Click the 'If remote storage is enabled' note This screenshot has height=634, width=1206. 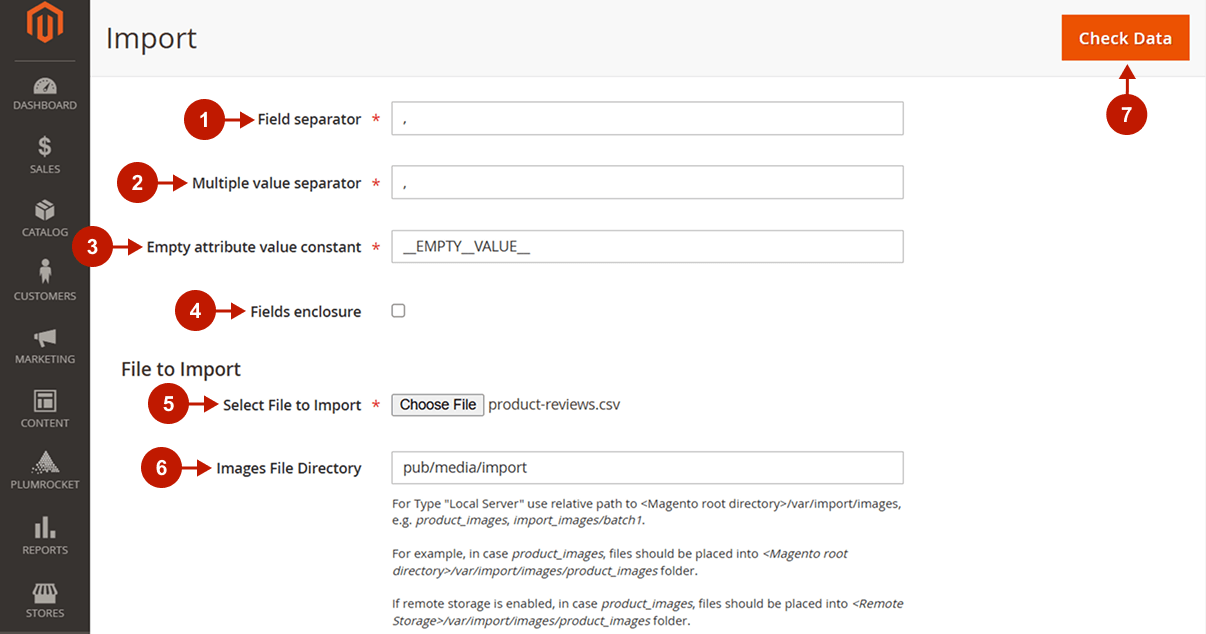pos(648,612)
